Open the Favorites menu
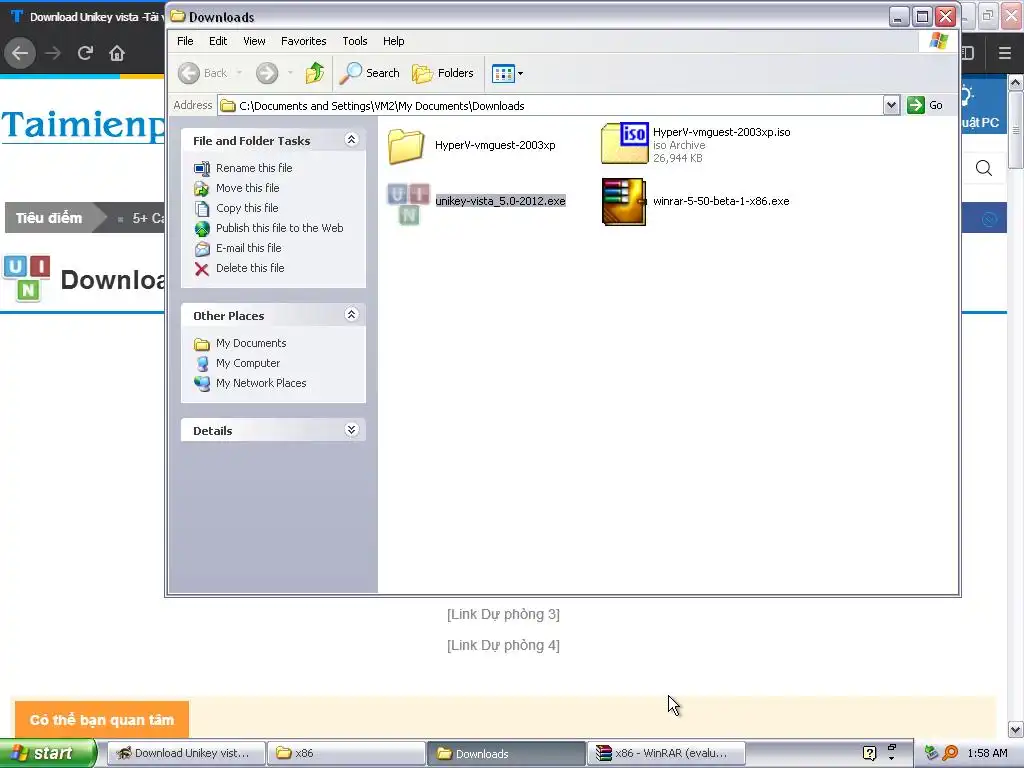The width and height of the screenshot is (1024, 768). pos(304,41)
